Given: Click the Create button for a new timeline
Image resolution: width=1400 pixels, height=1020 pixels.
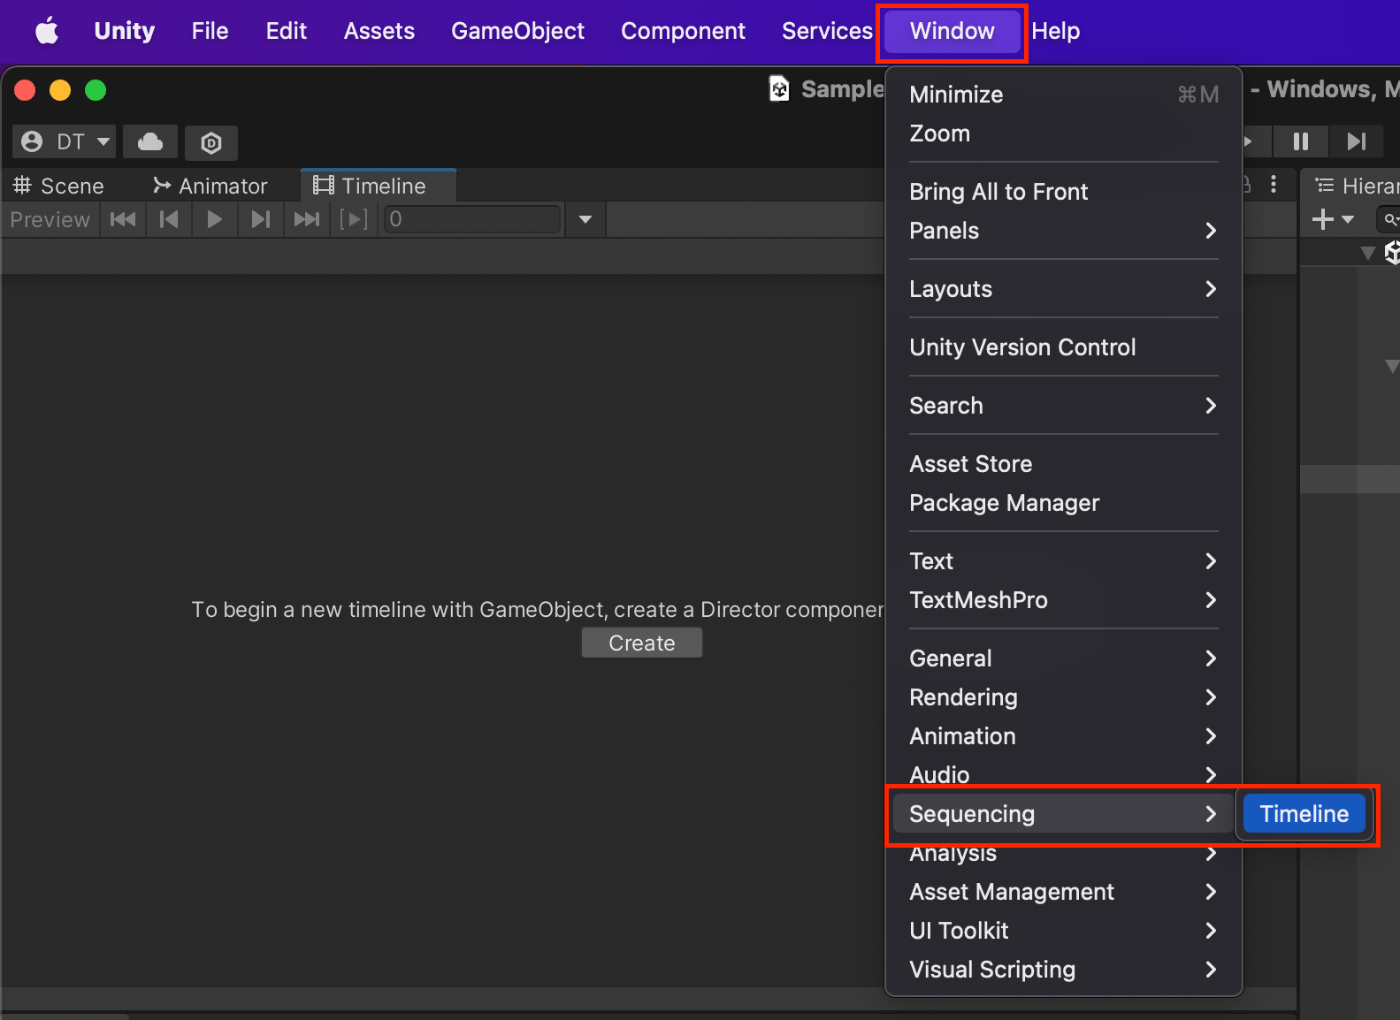Looking at the screenshot, I should pos(642,643).
